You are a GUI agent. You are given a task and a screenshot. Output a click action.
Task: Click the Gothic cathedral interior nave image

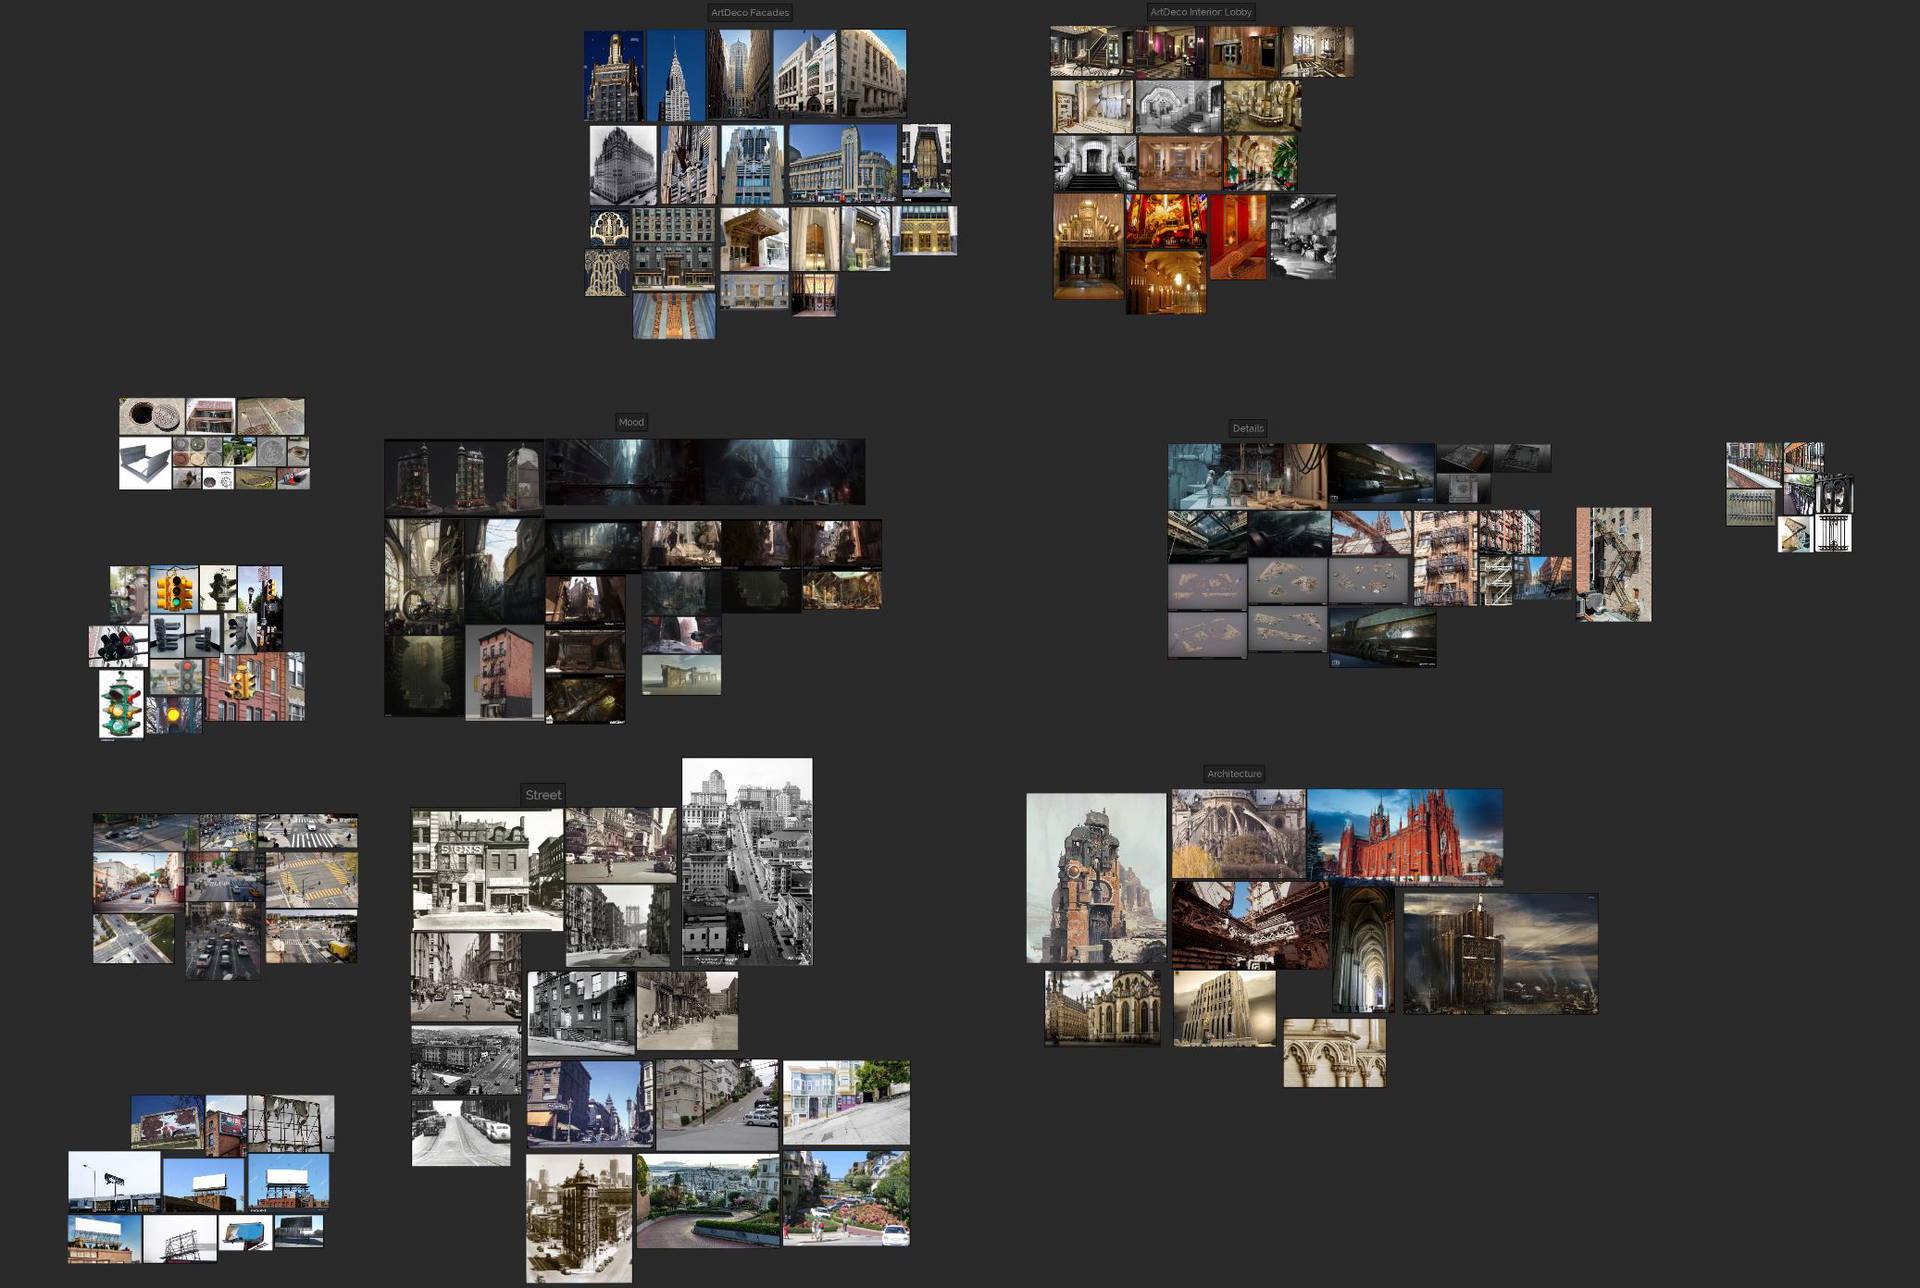(x=1362, y=949)
